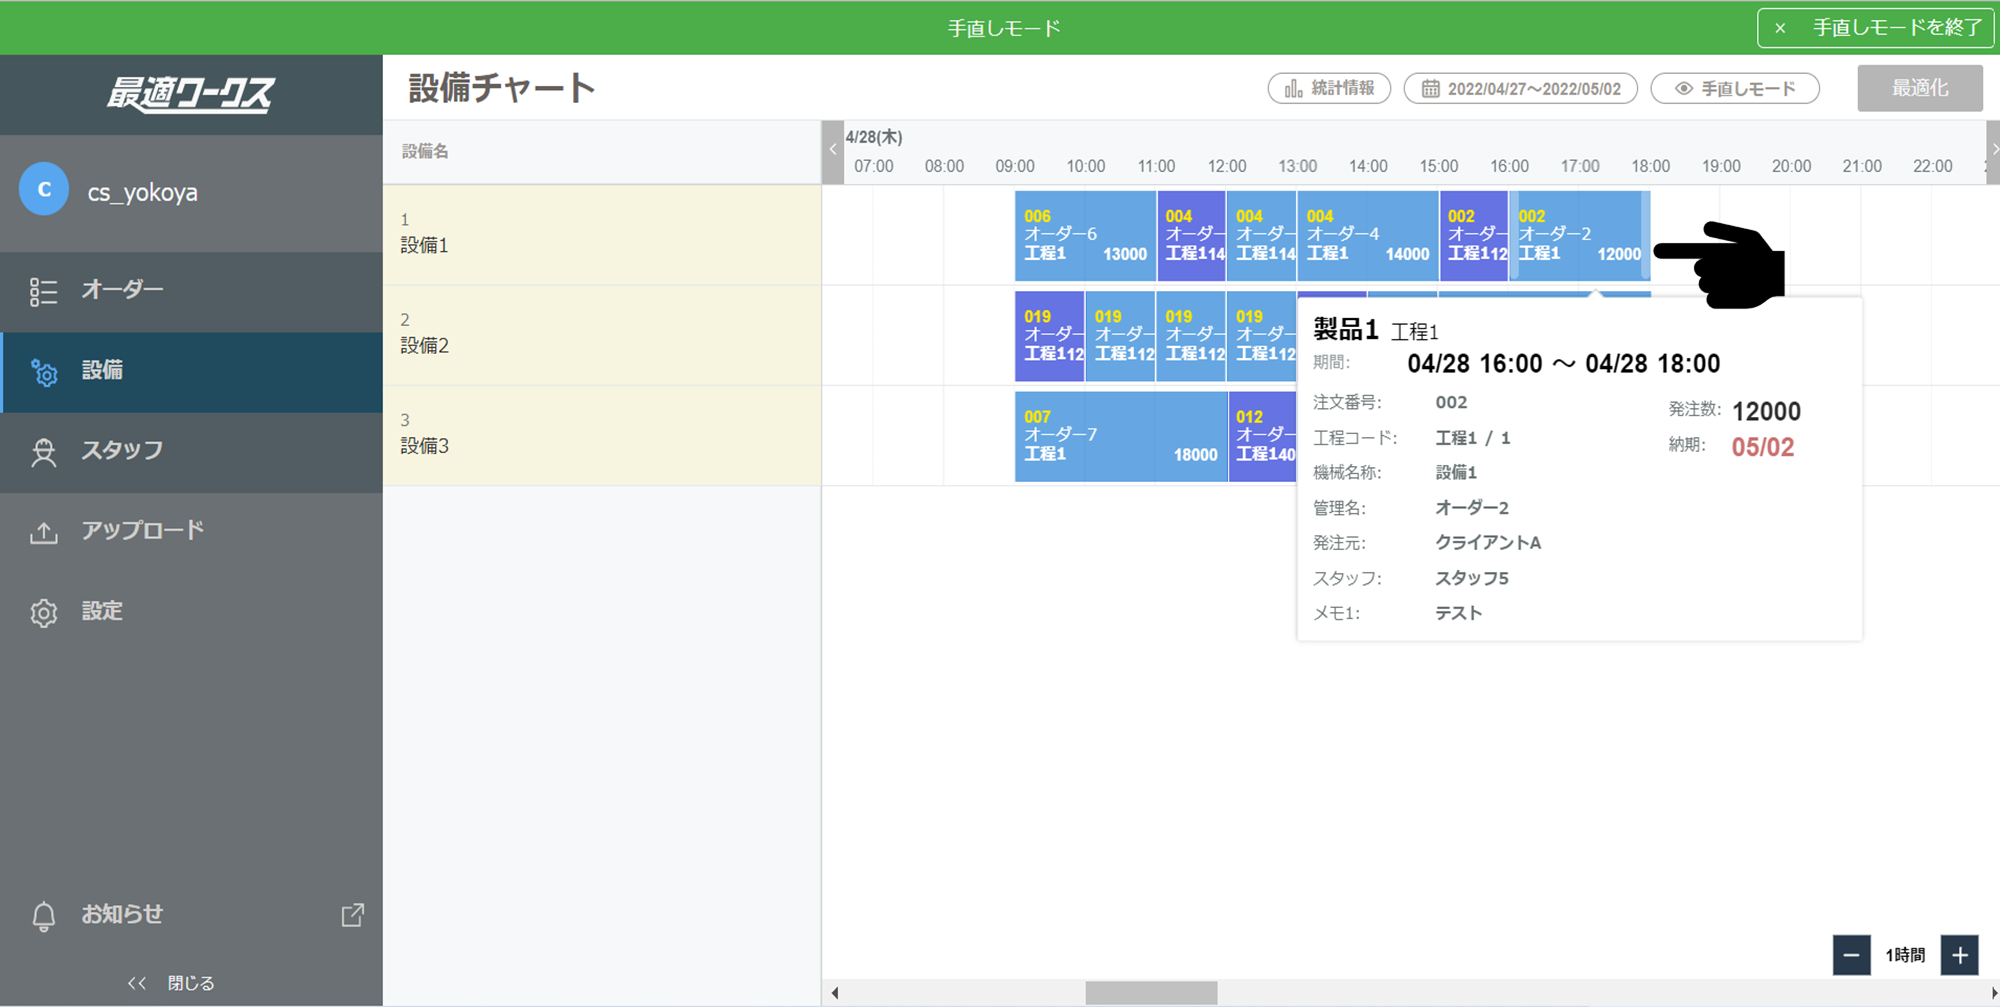Image resolution: width=2000 pixels, height=1007 pixels.
Task: Click horizontal scrollbar thumb
Action: pyautogui.click(x=1151, y=993)
